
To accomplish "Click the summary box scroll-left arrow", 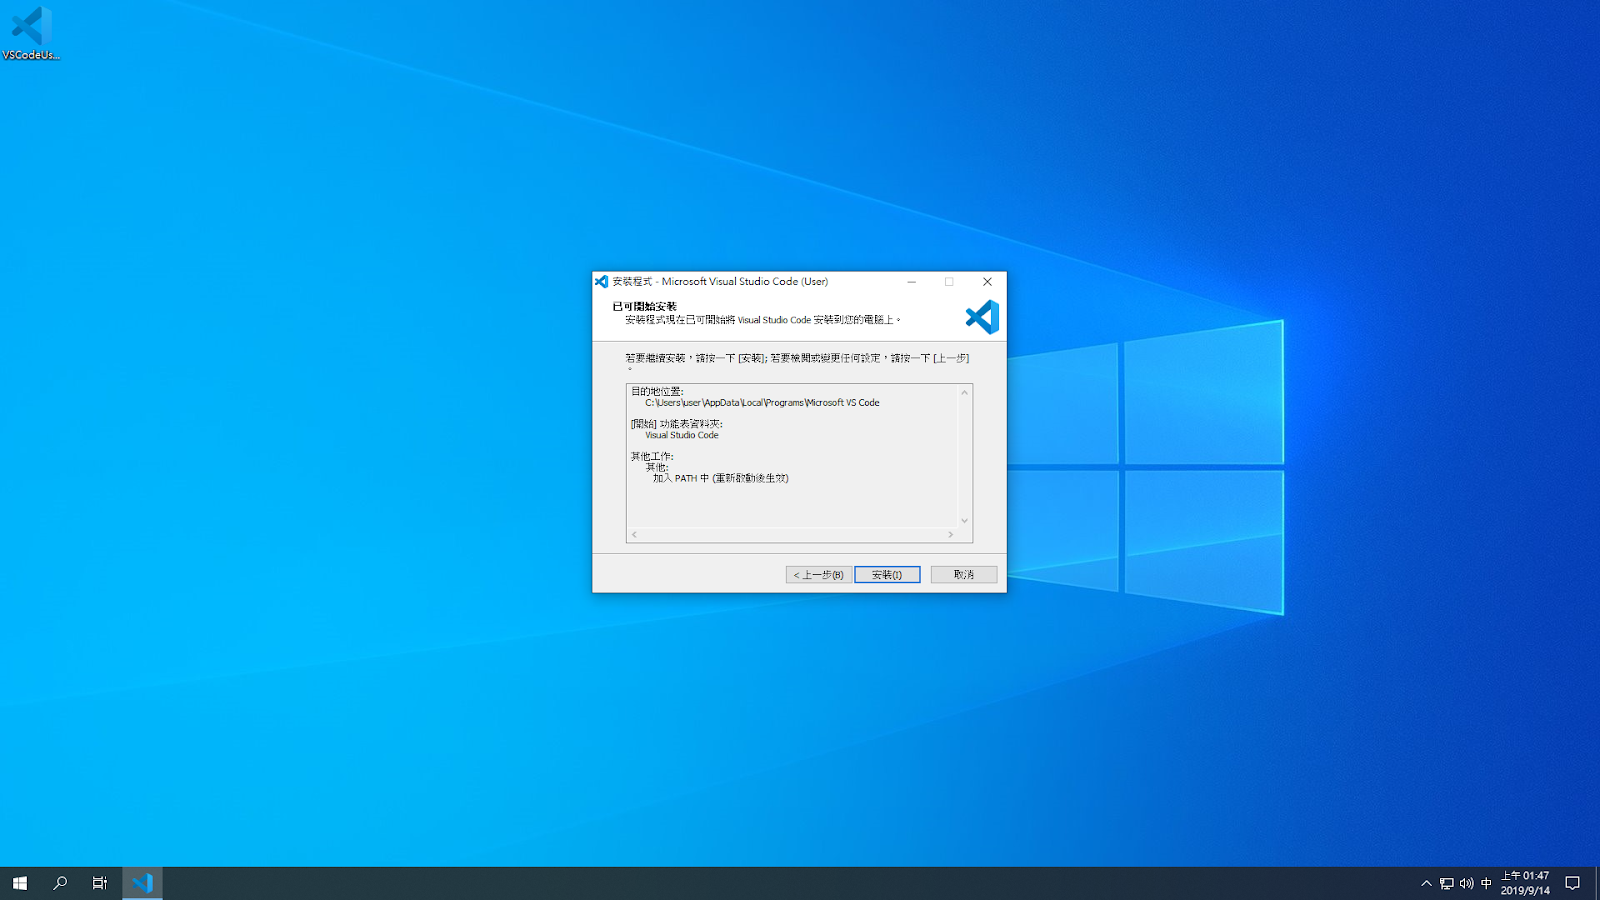I will [634, 535].
